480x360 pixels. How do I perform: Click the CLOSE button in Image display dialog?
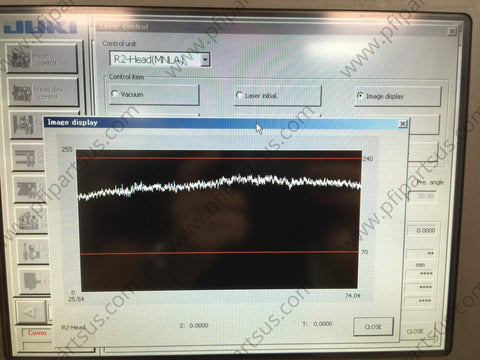point(373,326)
